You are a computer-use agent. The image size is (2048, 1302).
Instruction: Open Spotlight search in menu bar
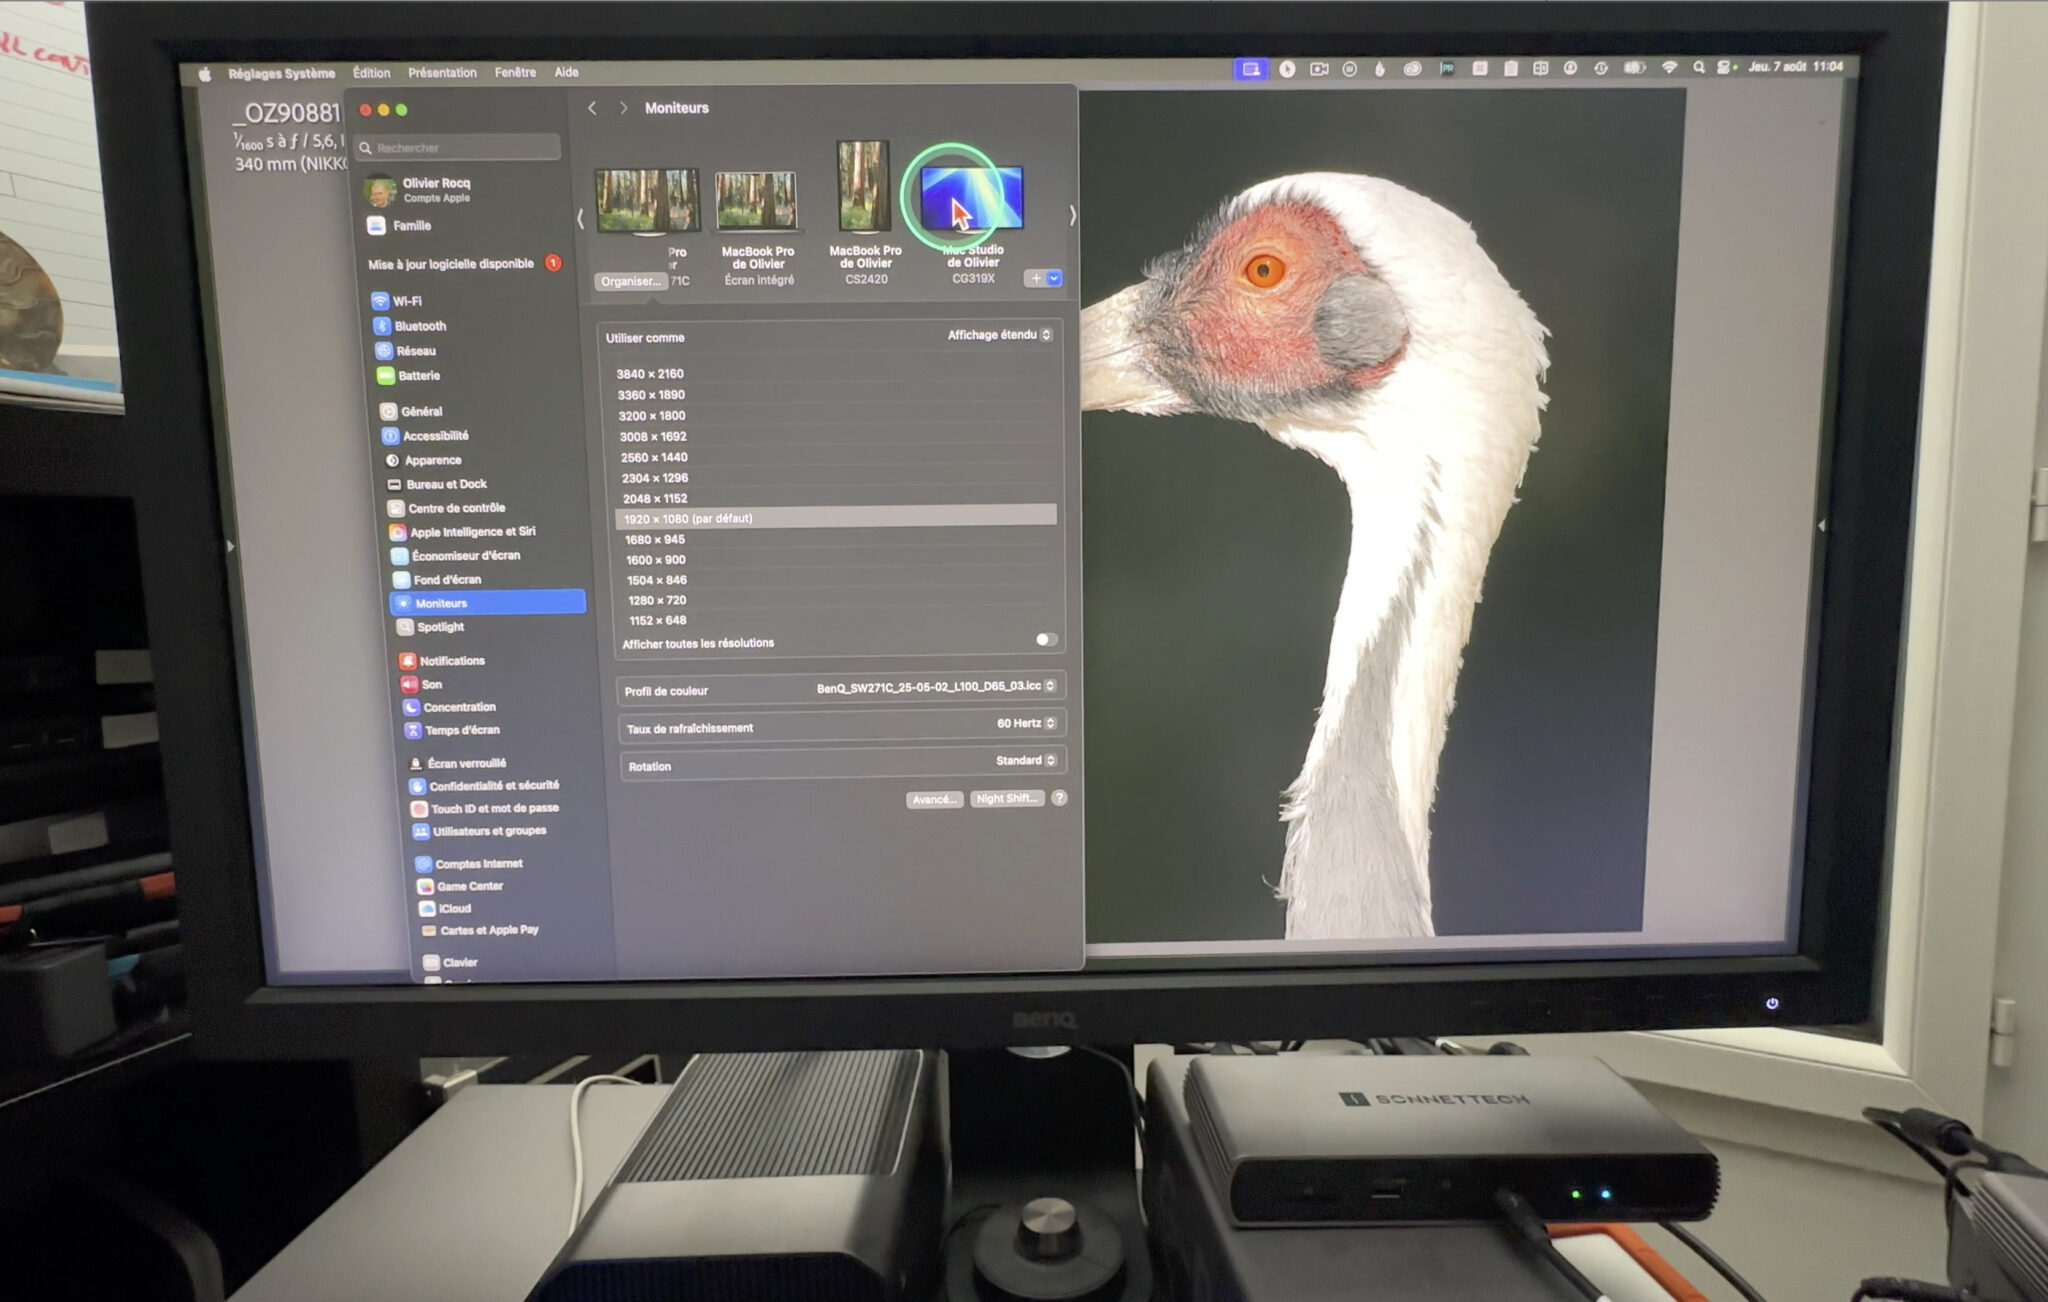point(1699,68)
